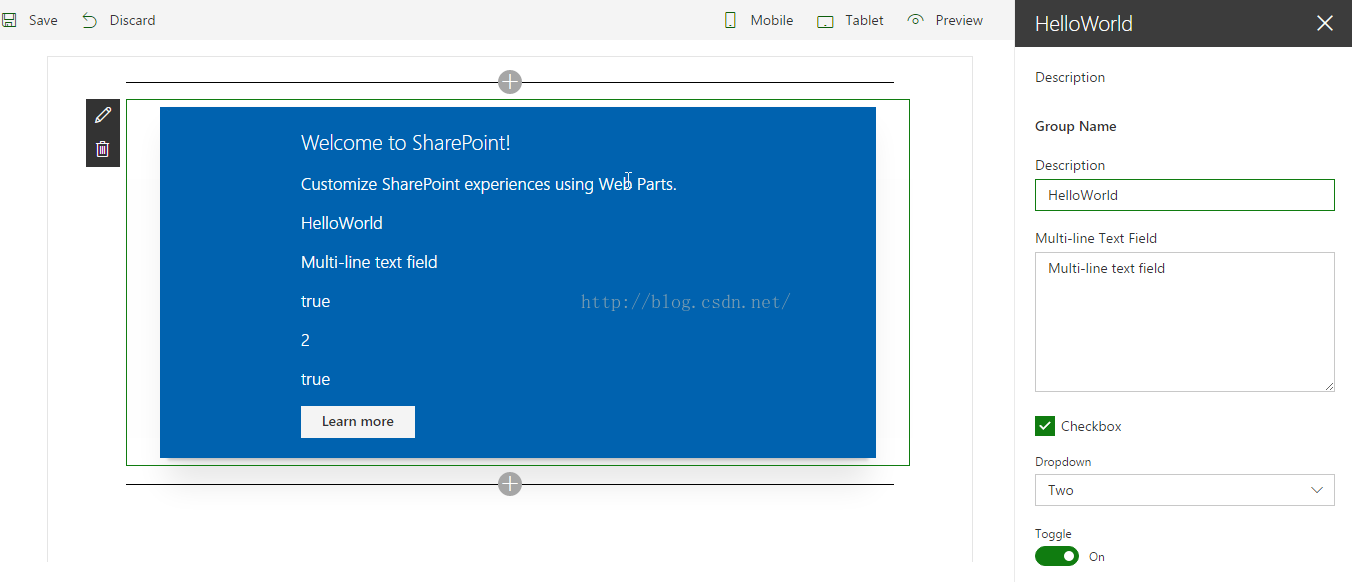The height and width of the screenshot is (582, 1352).
Task: Click the value 2 in web part
Action: [x=305, y=340]
